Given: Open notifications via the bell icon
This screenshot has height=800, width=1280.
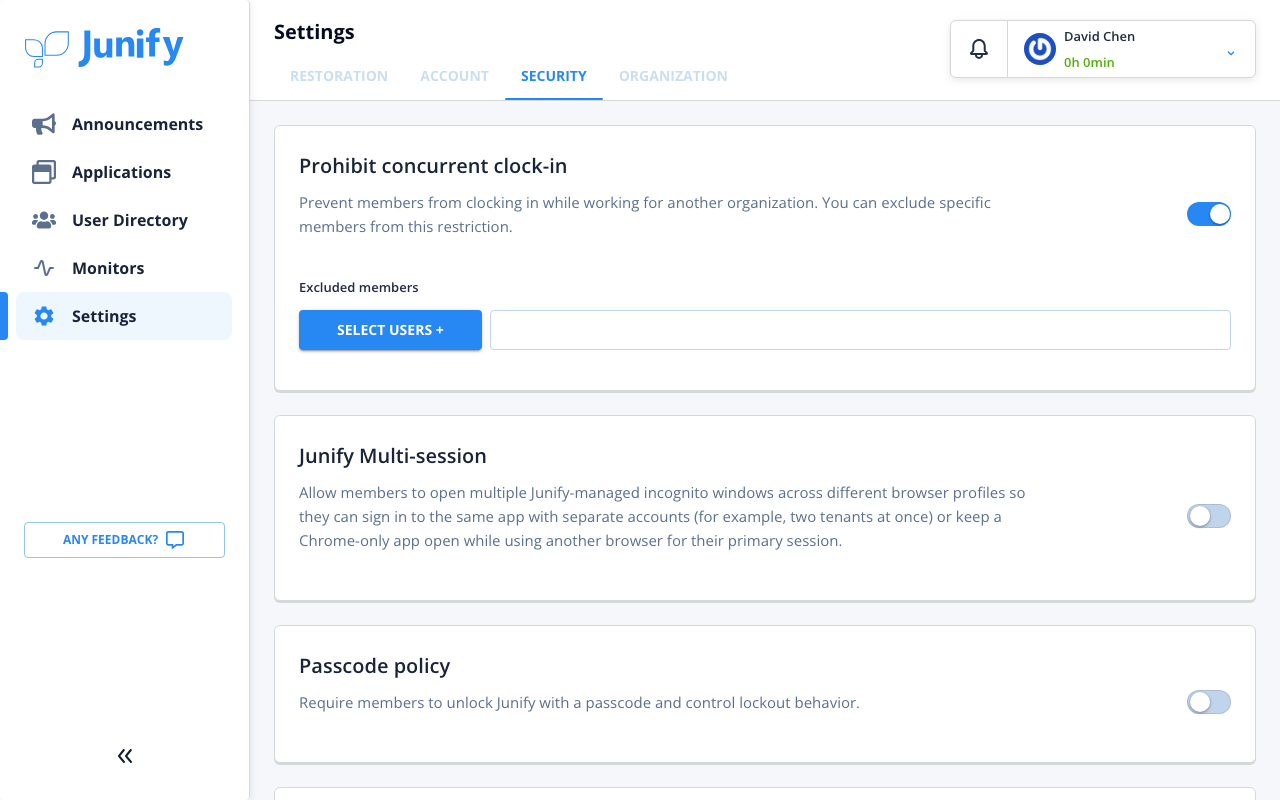Looking at the screenshot, I should pyautogui.click(x=979, y=49).
